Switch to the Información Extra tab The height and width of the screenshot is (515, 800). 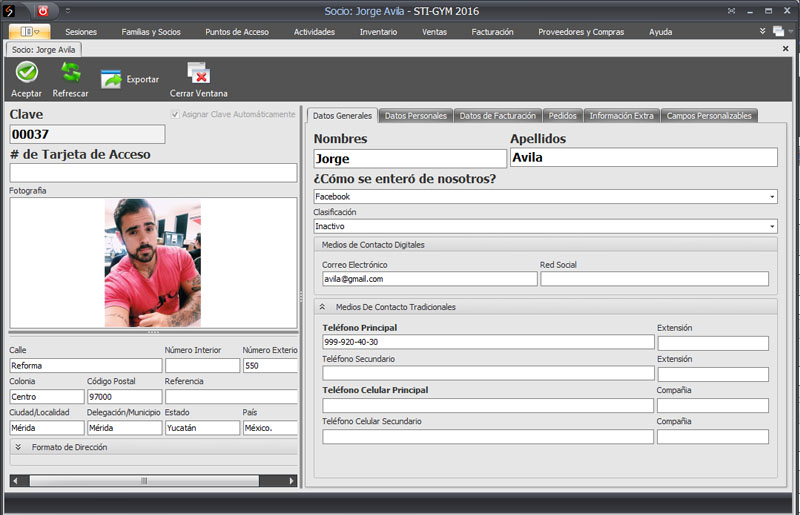621,116
